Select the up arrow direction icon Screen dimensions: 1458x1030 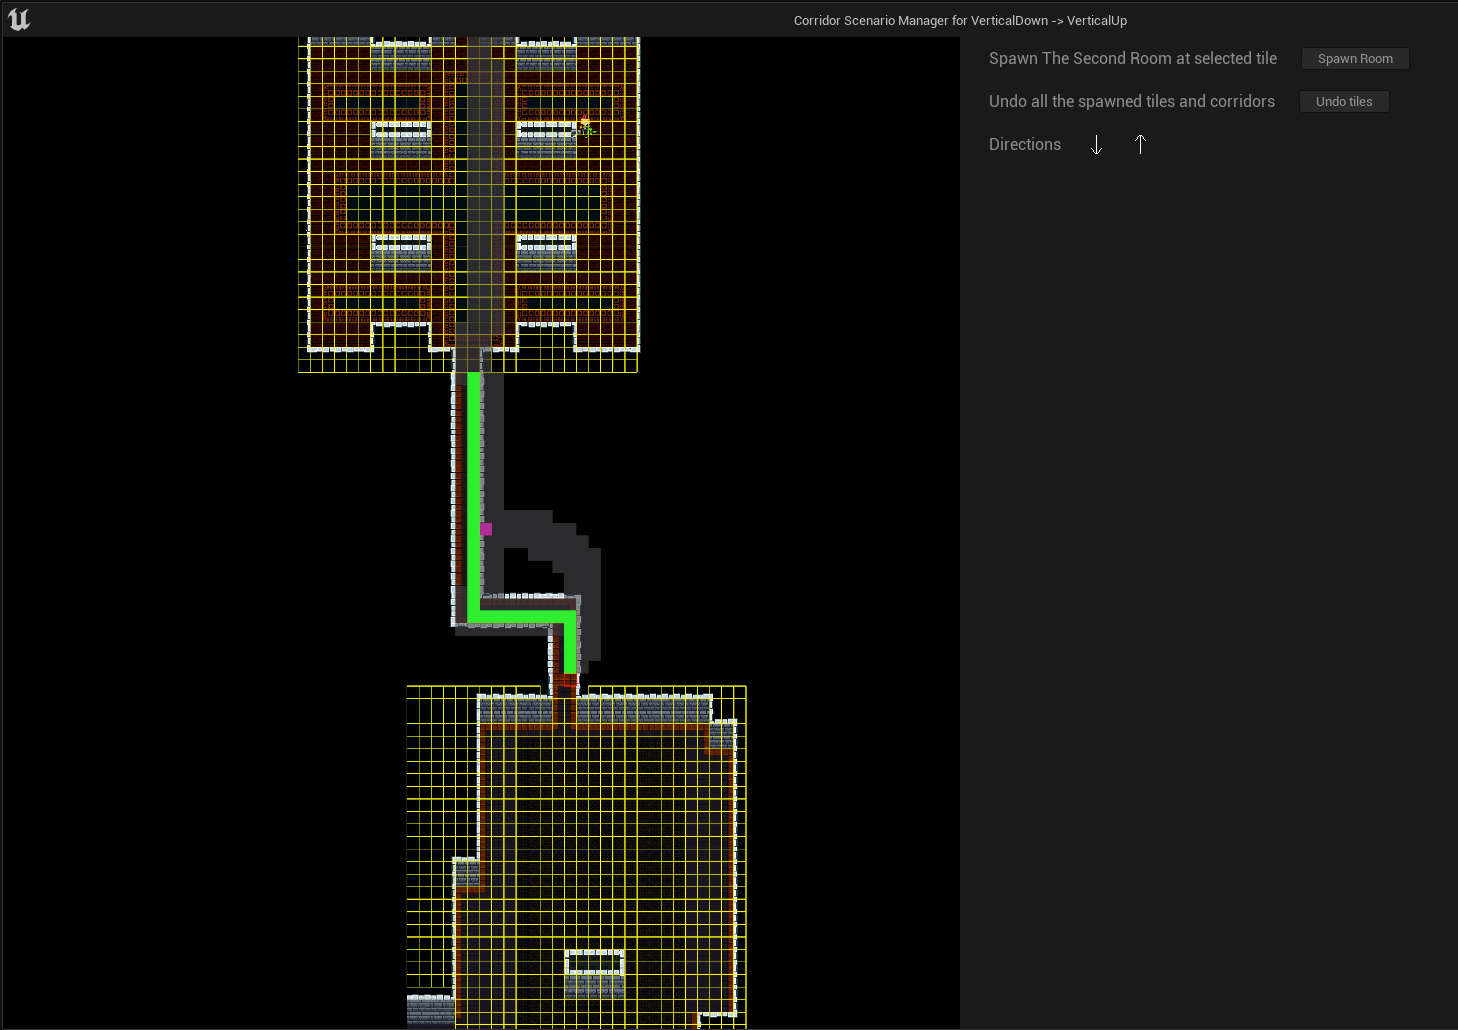(x=1140, y=145)
